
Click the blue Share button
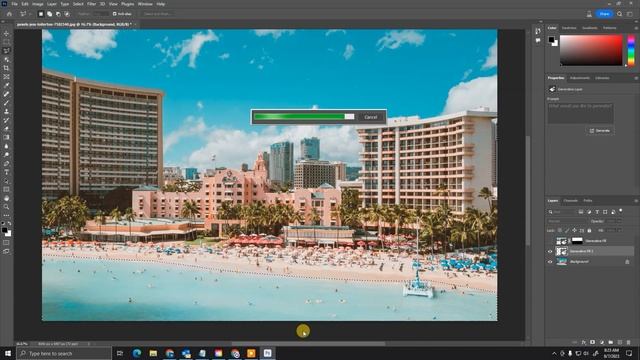click(604, 14)
